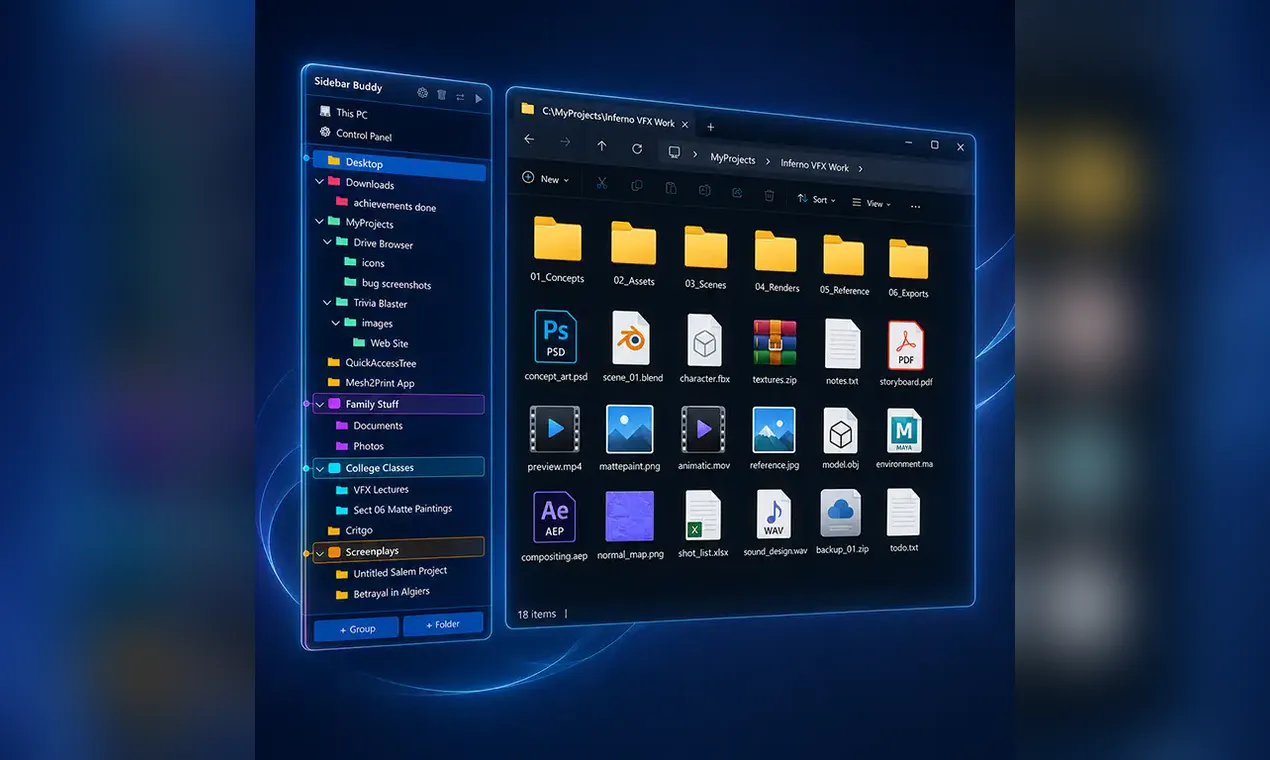The image size is (1270, 760).
Task: Click the + Folder button
Action: (x=443, y=624)
